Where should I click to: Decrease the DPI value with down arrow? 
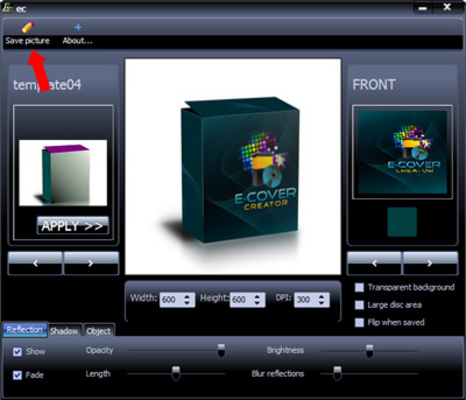(x=321, y=303)
